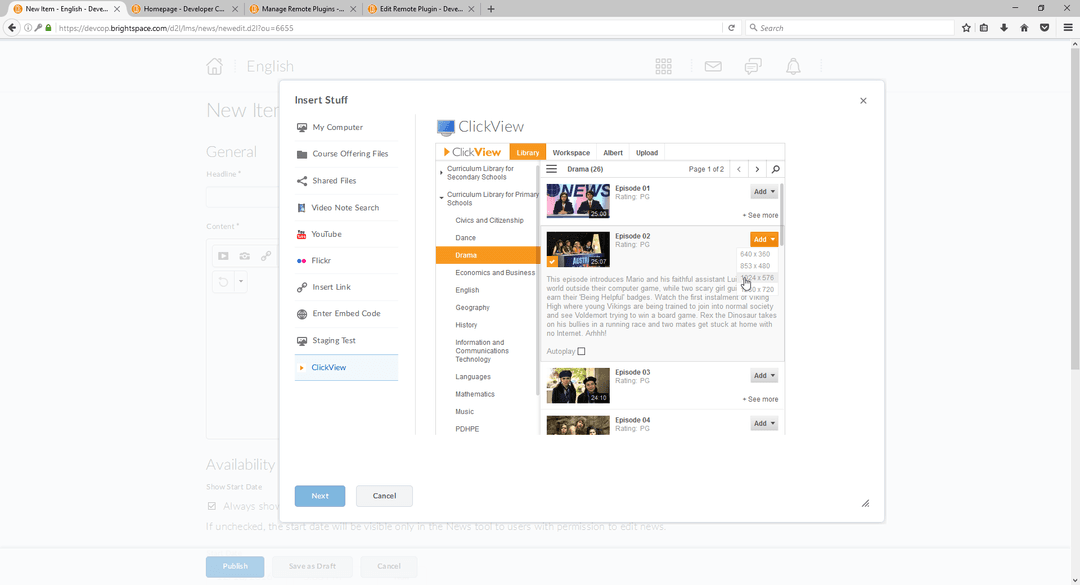
Task: Open the ClickView search magnifier
Action: pyautogui.click(x=776, y=169)
